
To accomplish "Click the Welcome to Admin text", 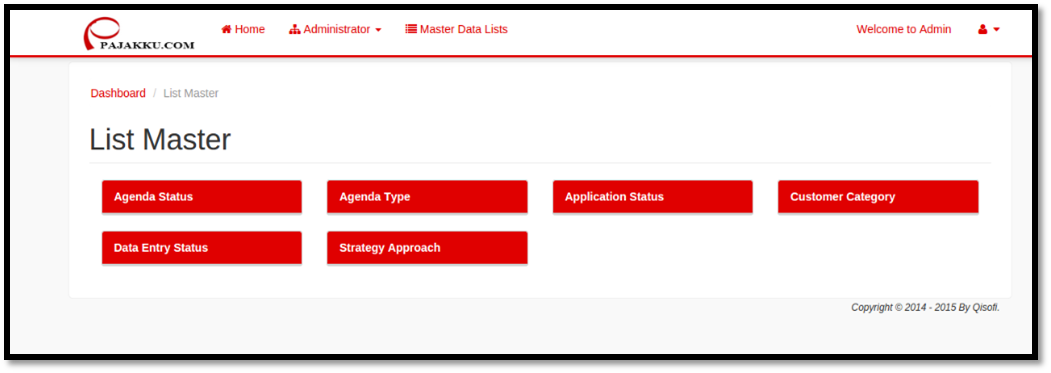I will [x=904, y=30].
